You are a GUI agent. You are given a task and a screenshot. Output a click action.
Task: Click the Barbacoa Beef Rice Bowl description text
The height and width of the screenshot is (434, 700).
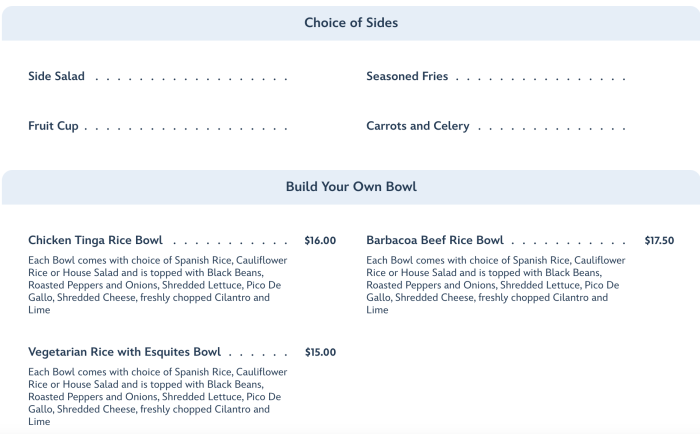click(x=496, y=285)
